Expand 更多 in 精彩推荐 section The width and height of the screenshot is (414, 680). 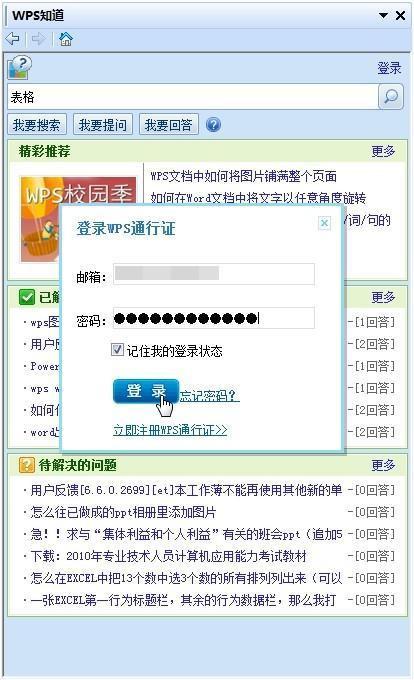383,151
